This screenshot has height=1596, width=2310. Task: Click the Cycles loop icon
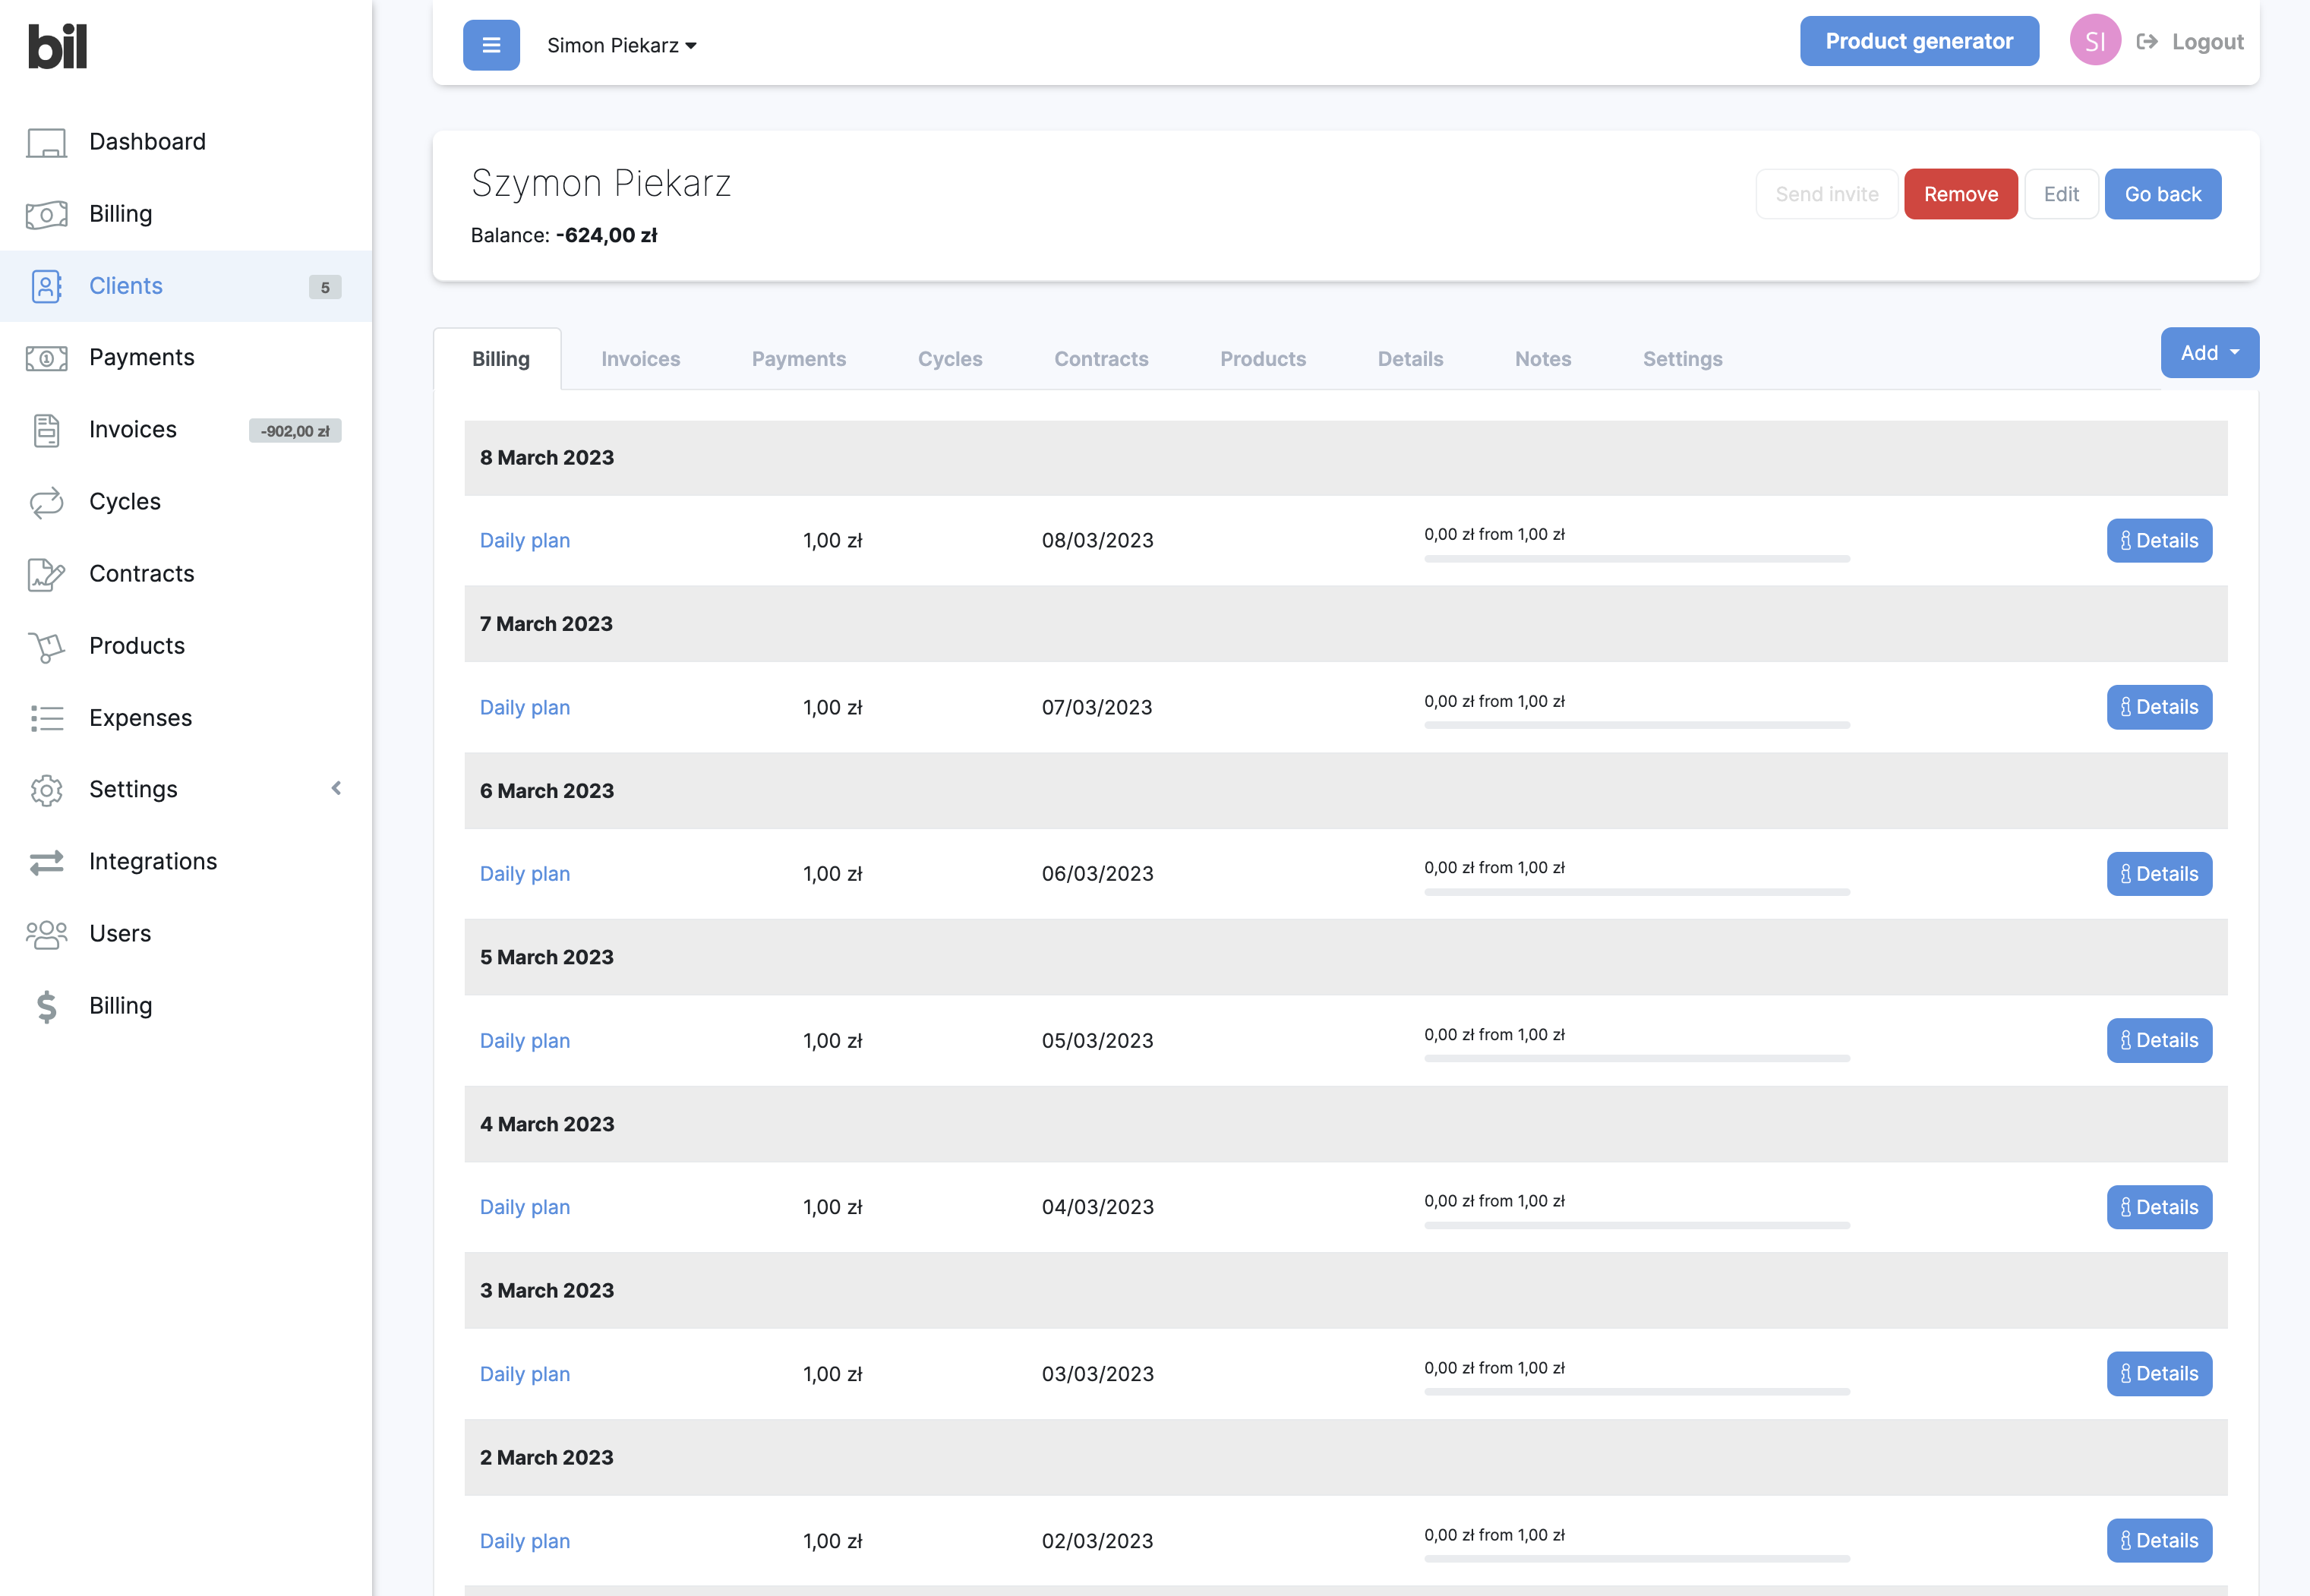click(46, 502)
